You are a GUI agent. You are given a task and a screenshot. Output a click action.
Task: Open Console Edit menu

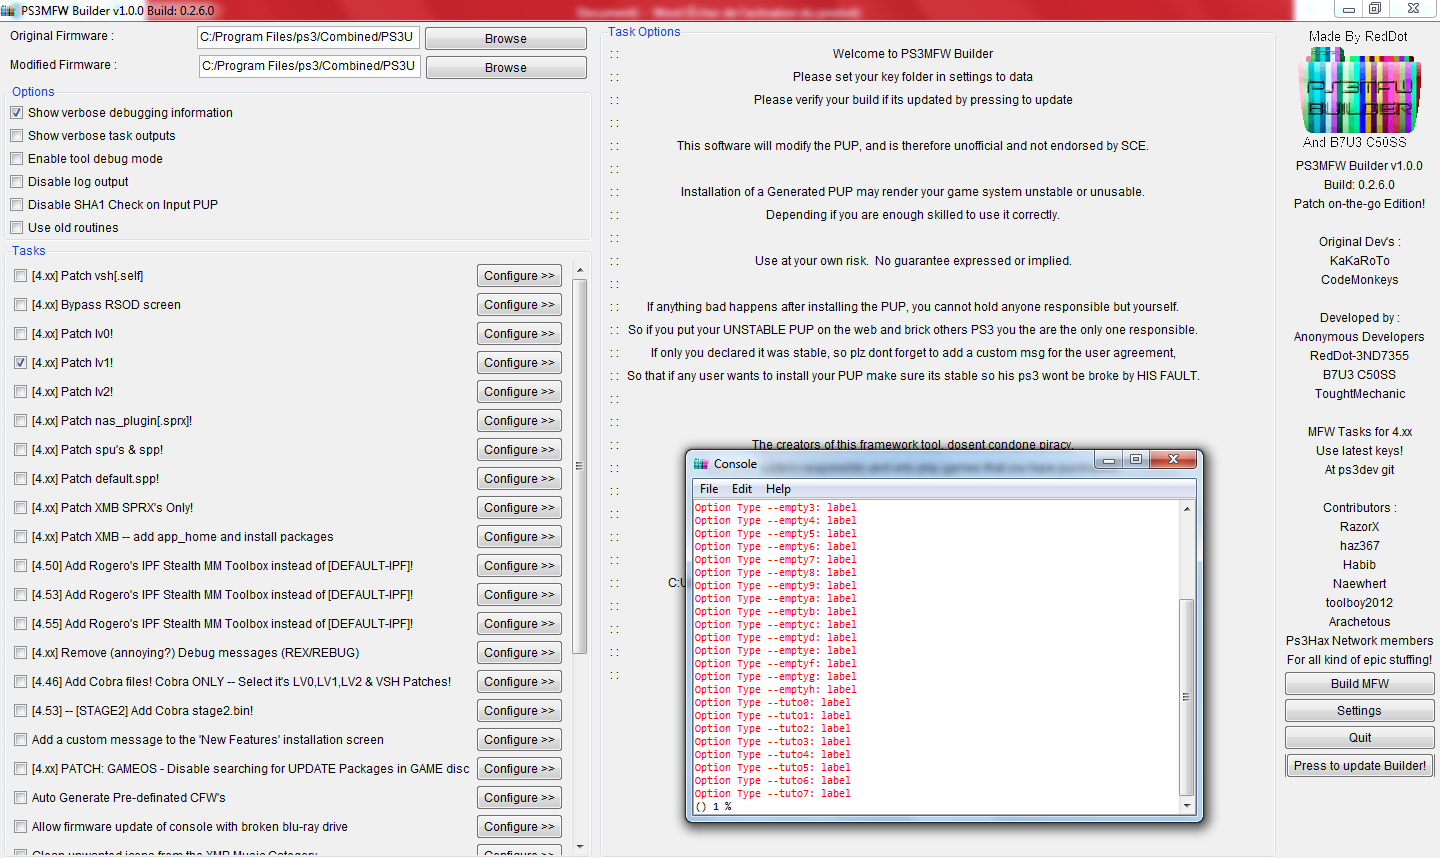click(x=742, y=489)
